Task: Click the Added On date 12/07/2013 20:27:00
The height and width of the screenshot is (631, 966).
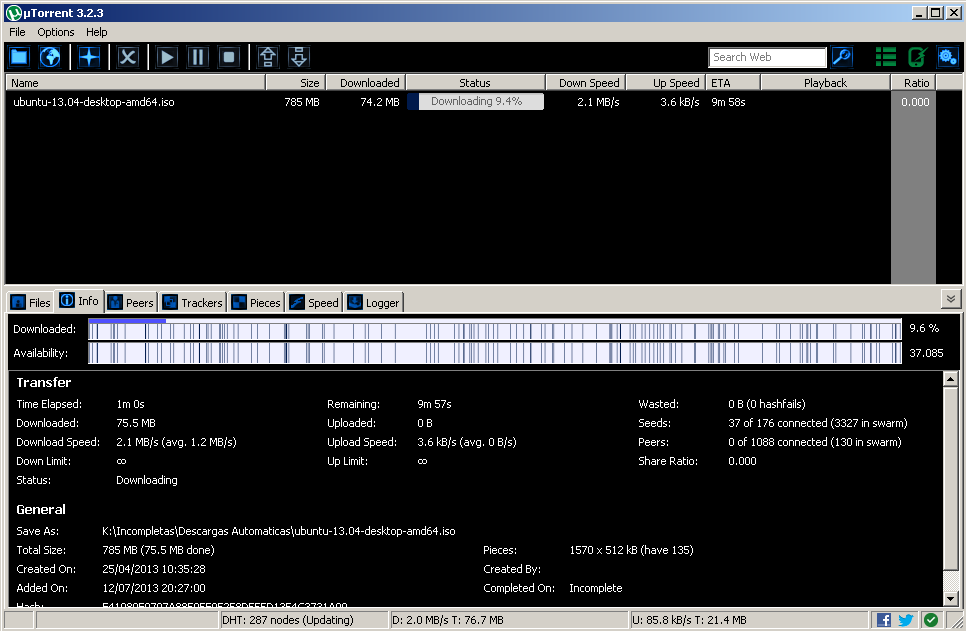Action: (153, 588)
